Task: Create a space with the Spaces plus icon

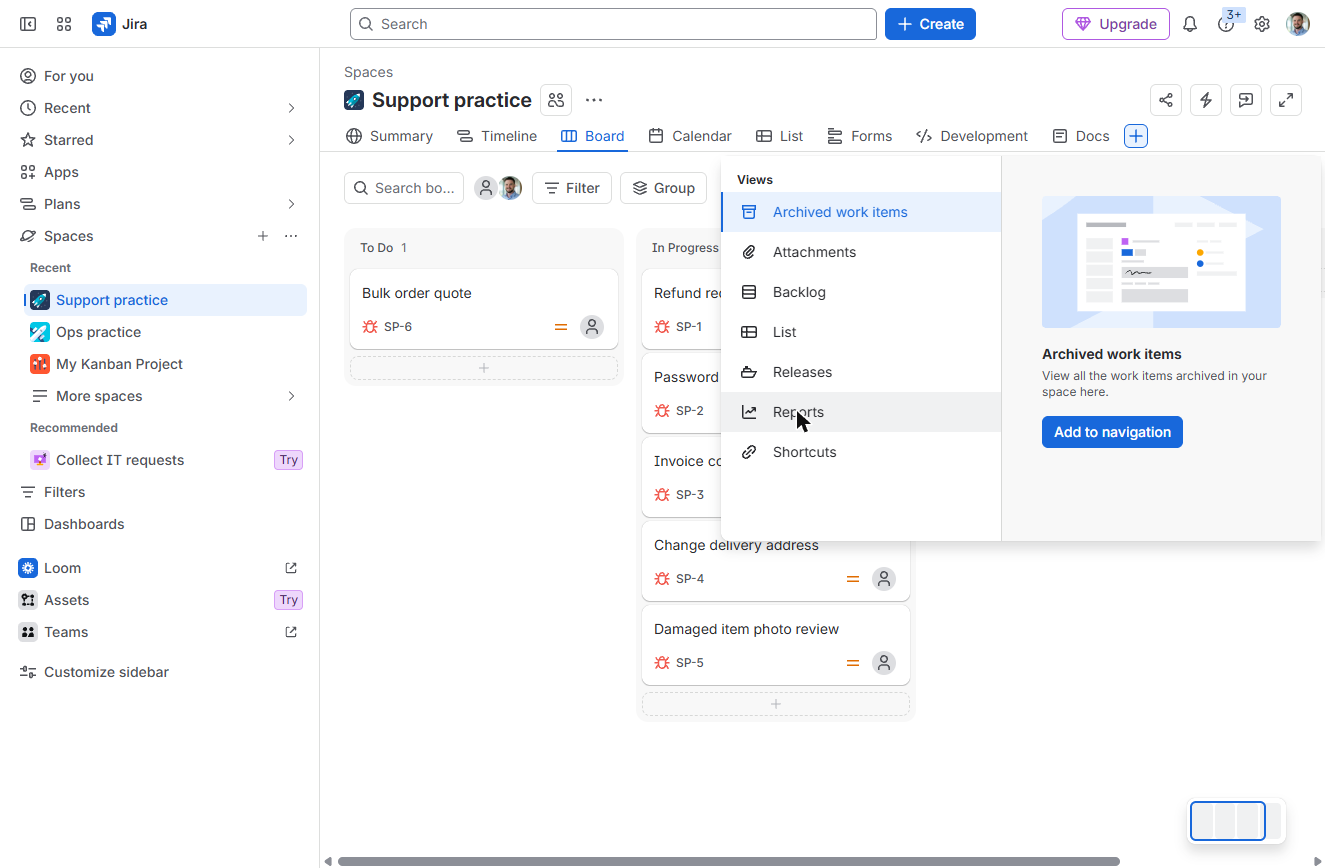Action: pos(263,236)
